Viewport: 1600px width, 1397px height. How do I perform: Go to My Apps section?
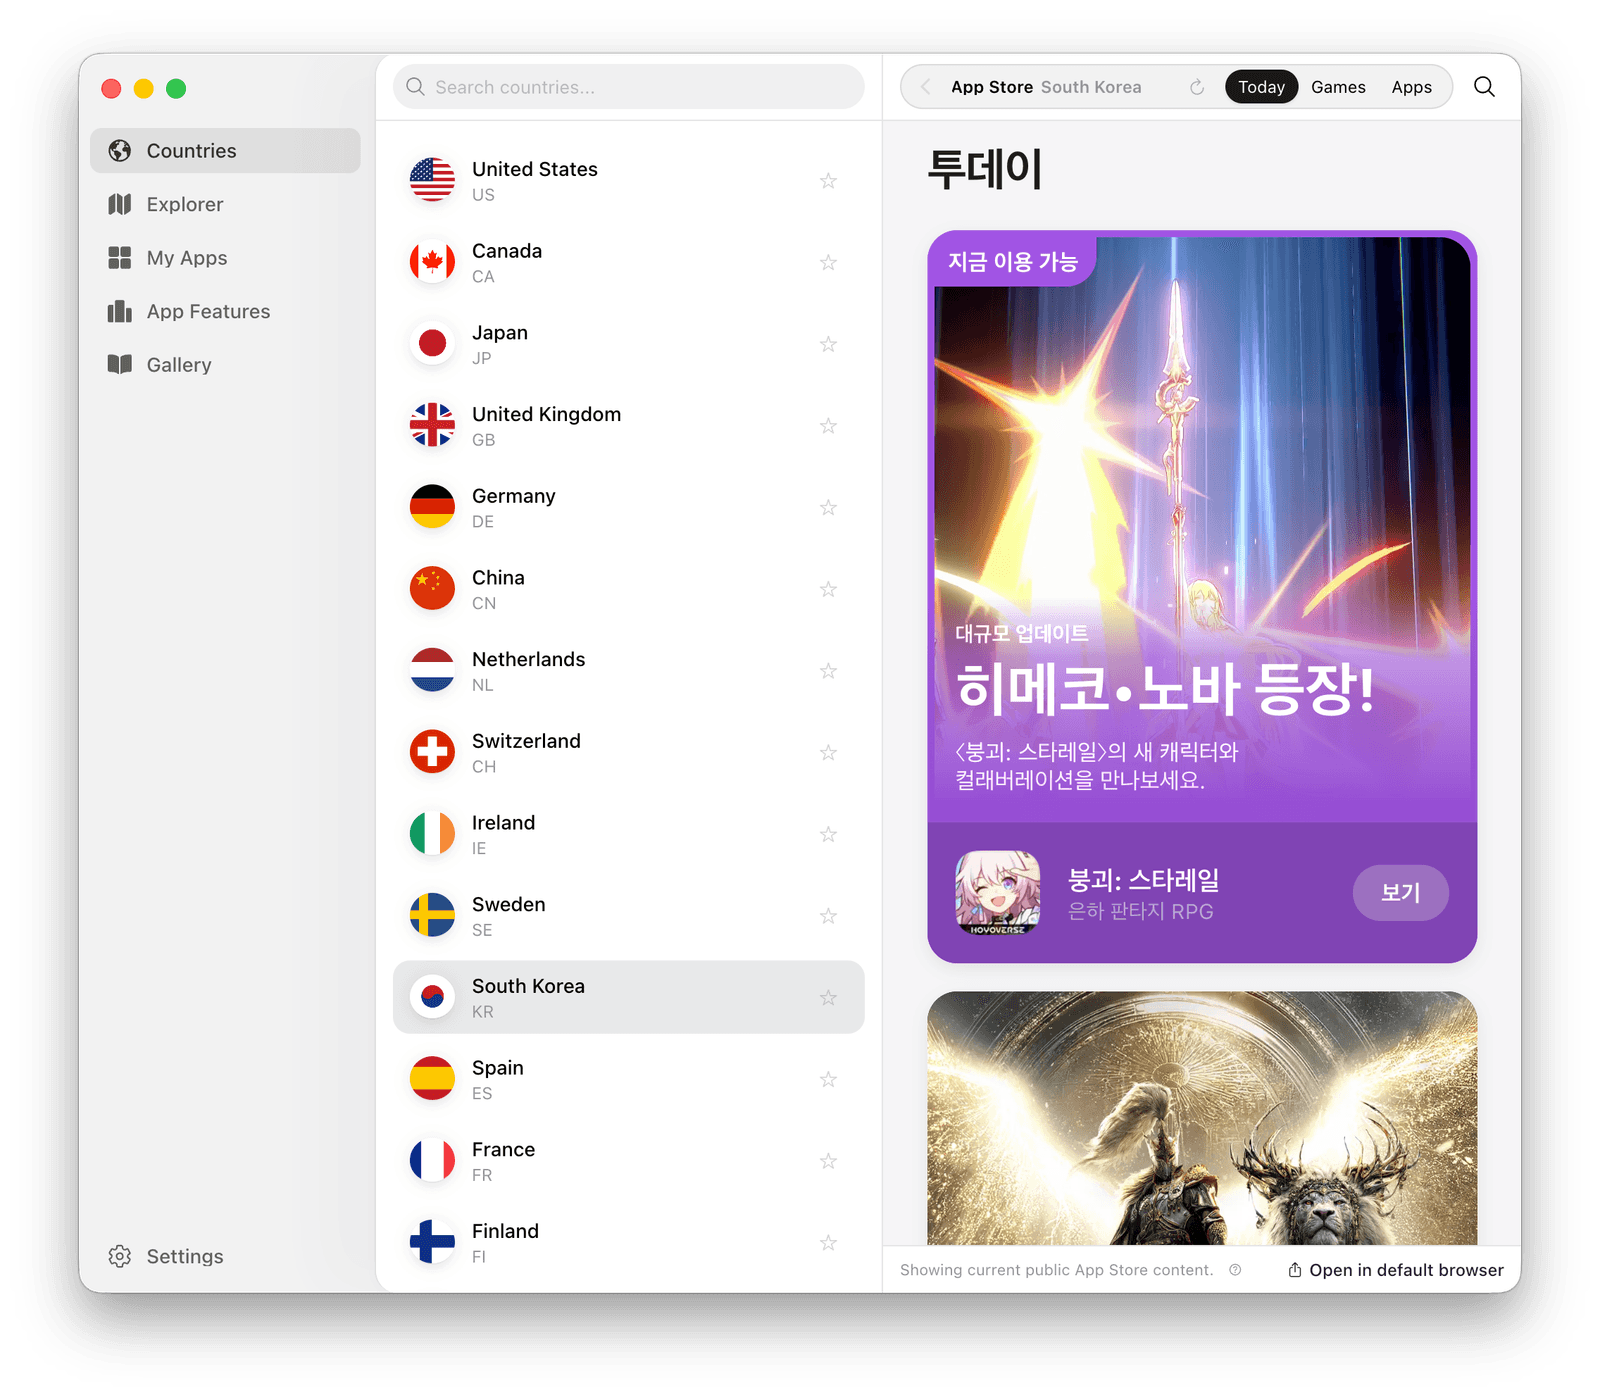(x=225, y=258)
